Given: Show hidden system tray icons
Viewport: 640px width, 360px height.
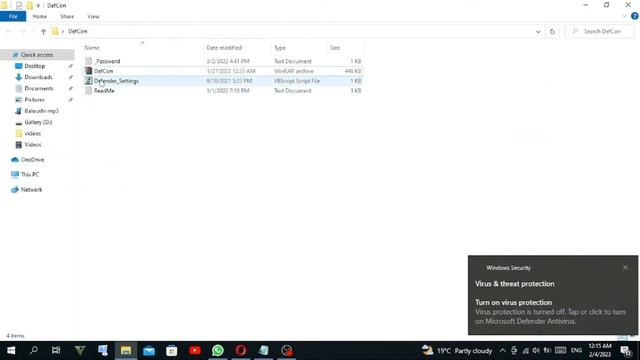Looking at the screenshot, I should [502, 351].
